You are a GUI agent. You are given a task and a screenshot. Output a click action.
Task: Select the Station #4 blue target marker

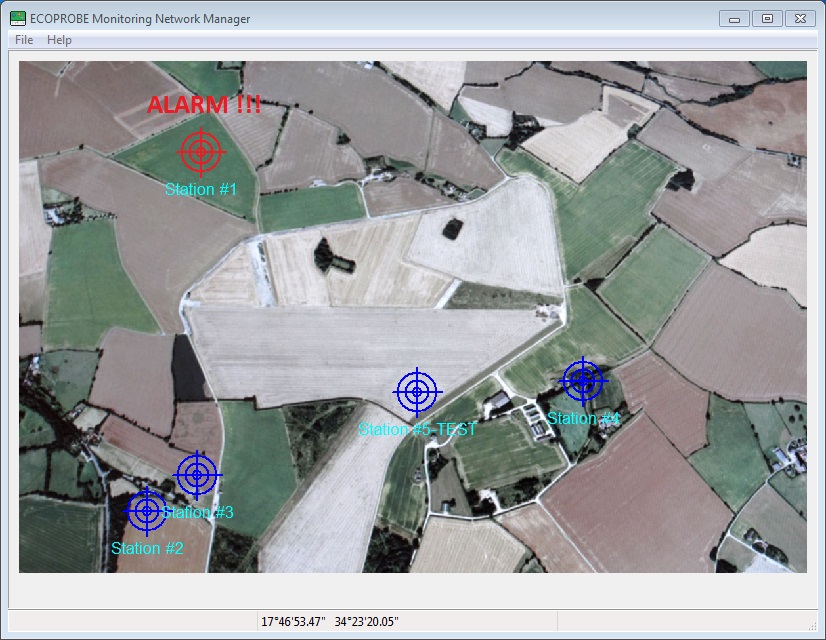[583, 380]
